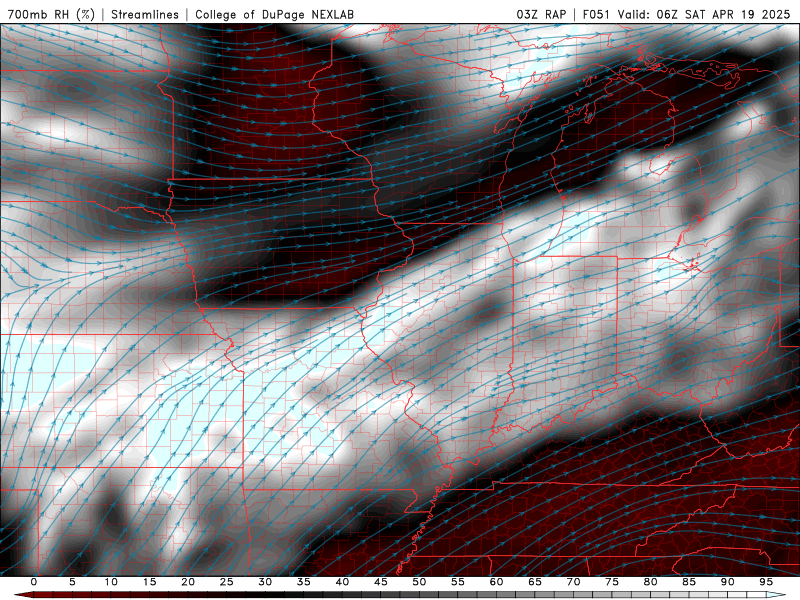Click the "65" value on the RH scale

(535, 582)
